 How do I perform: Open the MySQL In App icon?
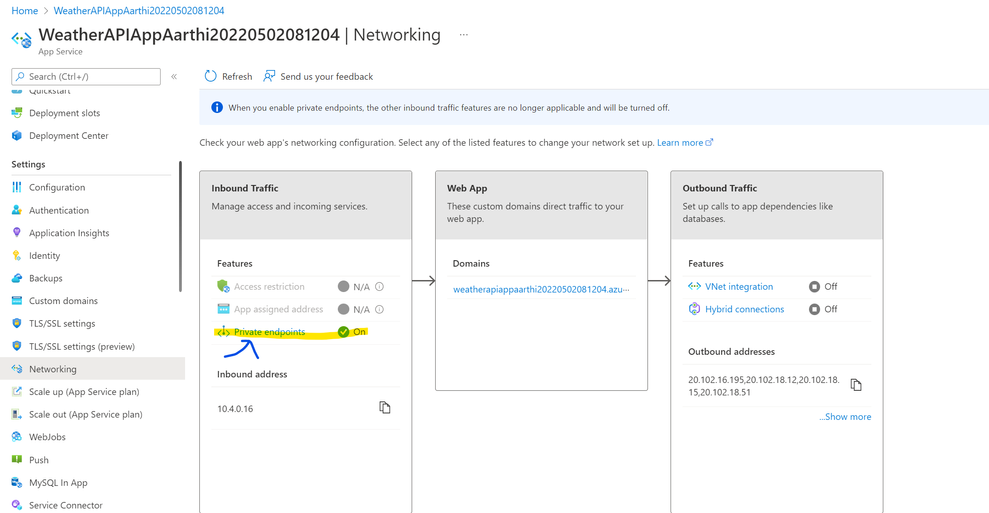(17, 483)
